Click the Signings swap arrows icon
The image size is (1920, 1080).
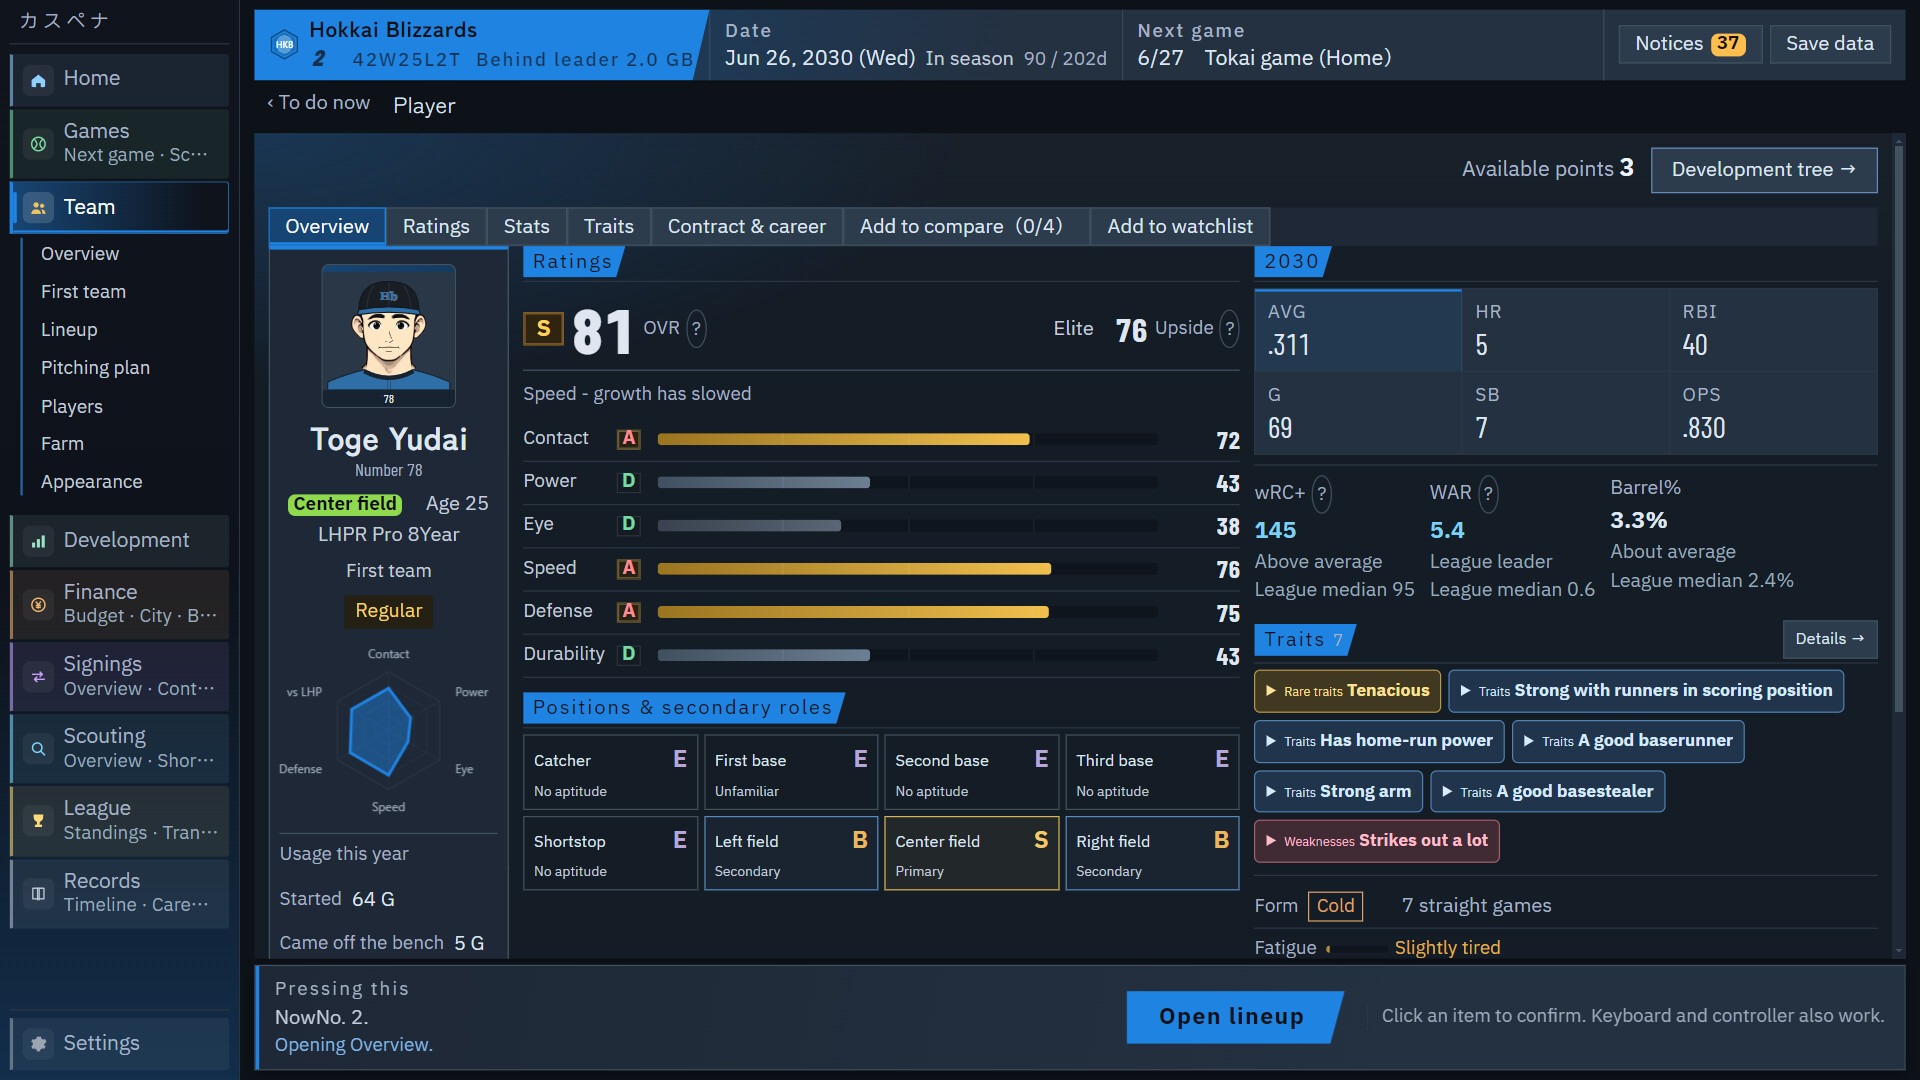coord(38,676)
